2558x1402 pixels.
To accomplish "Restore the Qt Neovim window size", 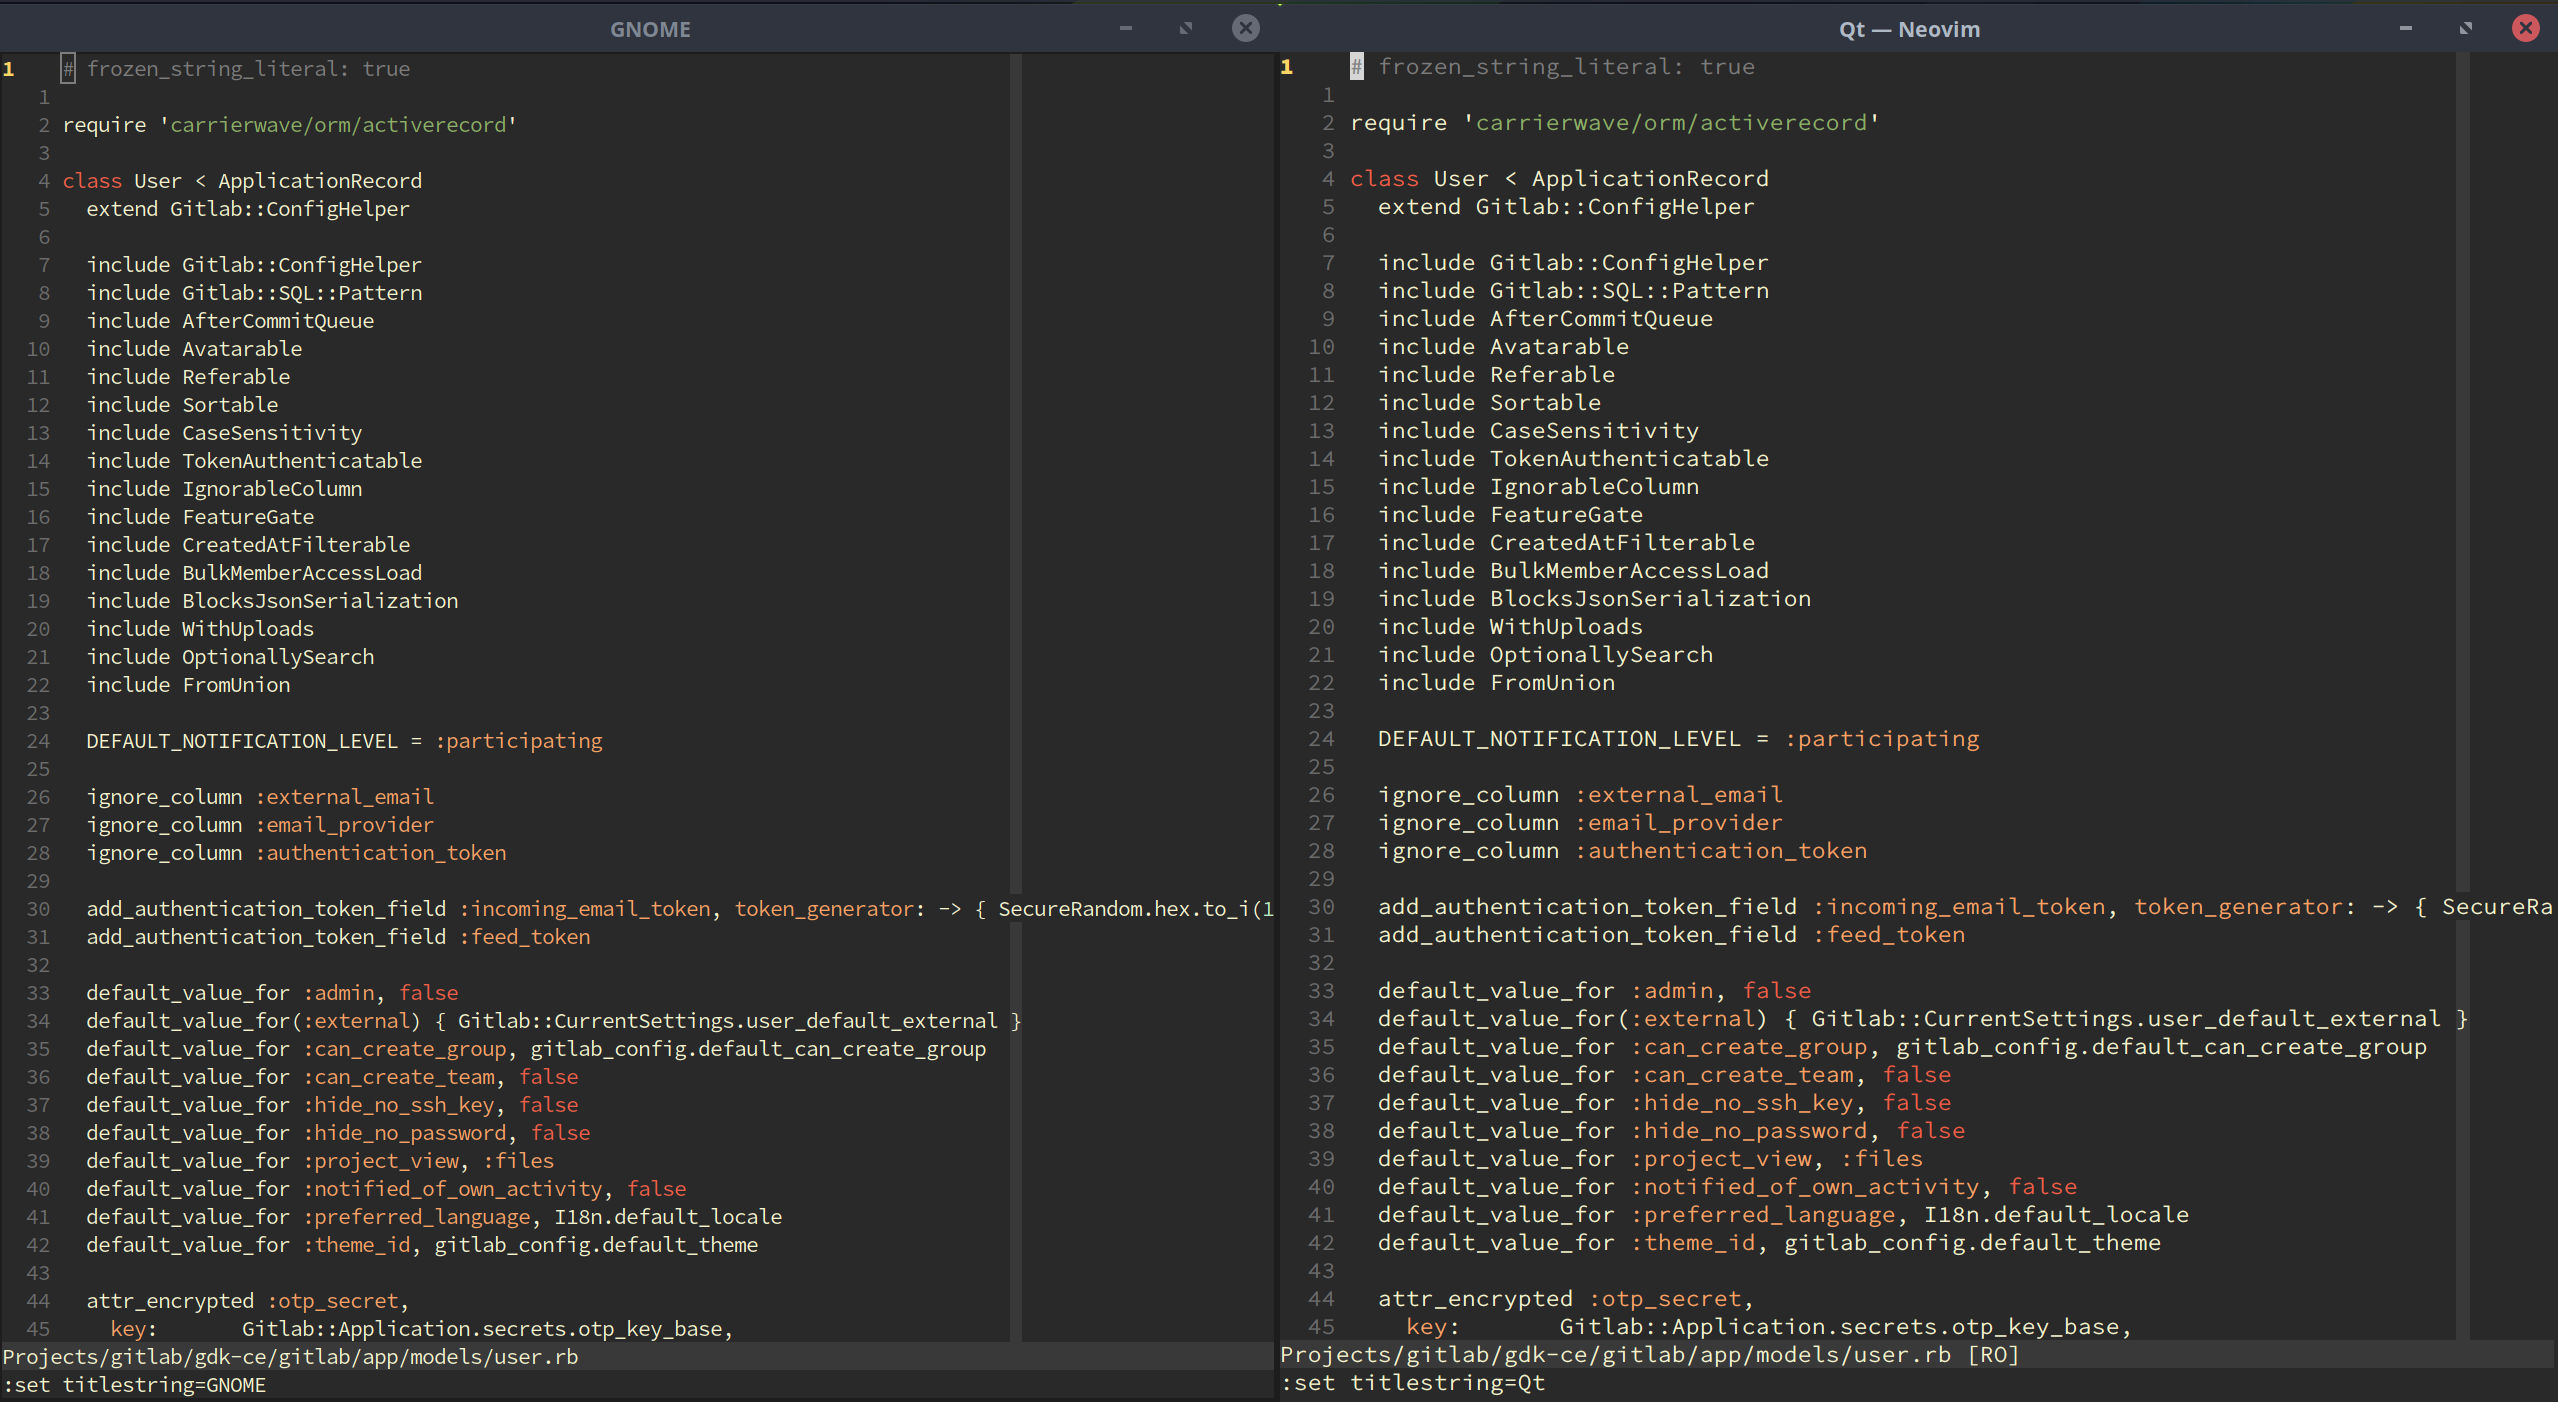I will [2465, 28].
